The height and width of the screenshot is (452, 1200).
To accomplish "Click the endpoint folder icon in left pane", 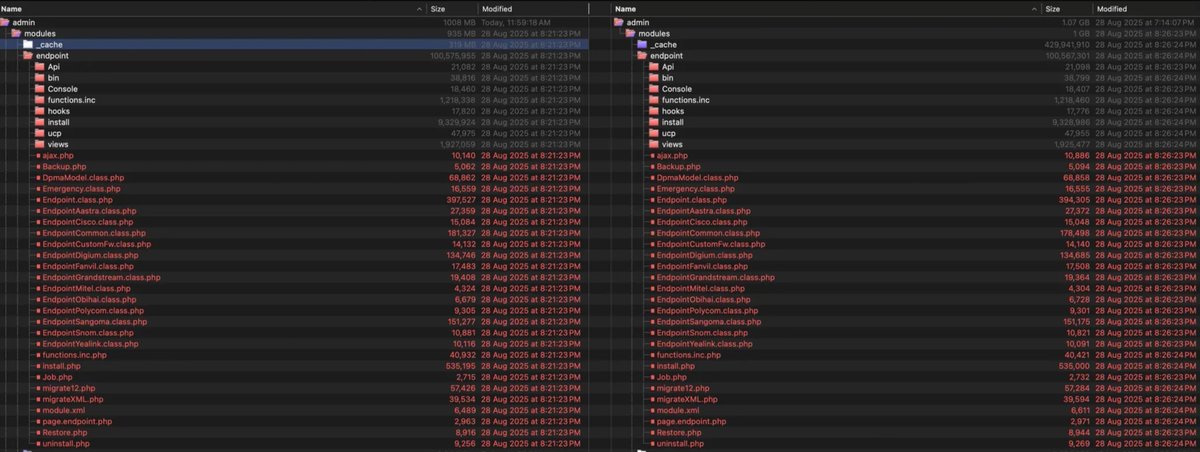I will tap(28, 55).
